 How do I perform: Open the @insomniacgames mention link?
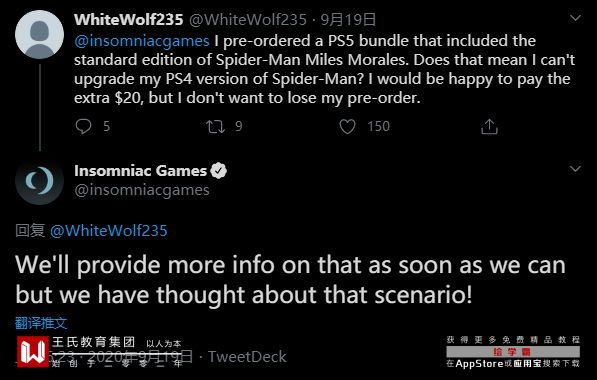[x=142, y=41]
